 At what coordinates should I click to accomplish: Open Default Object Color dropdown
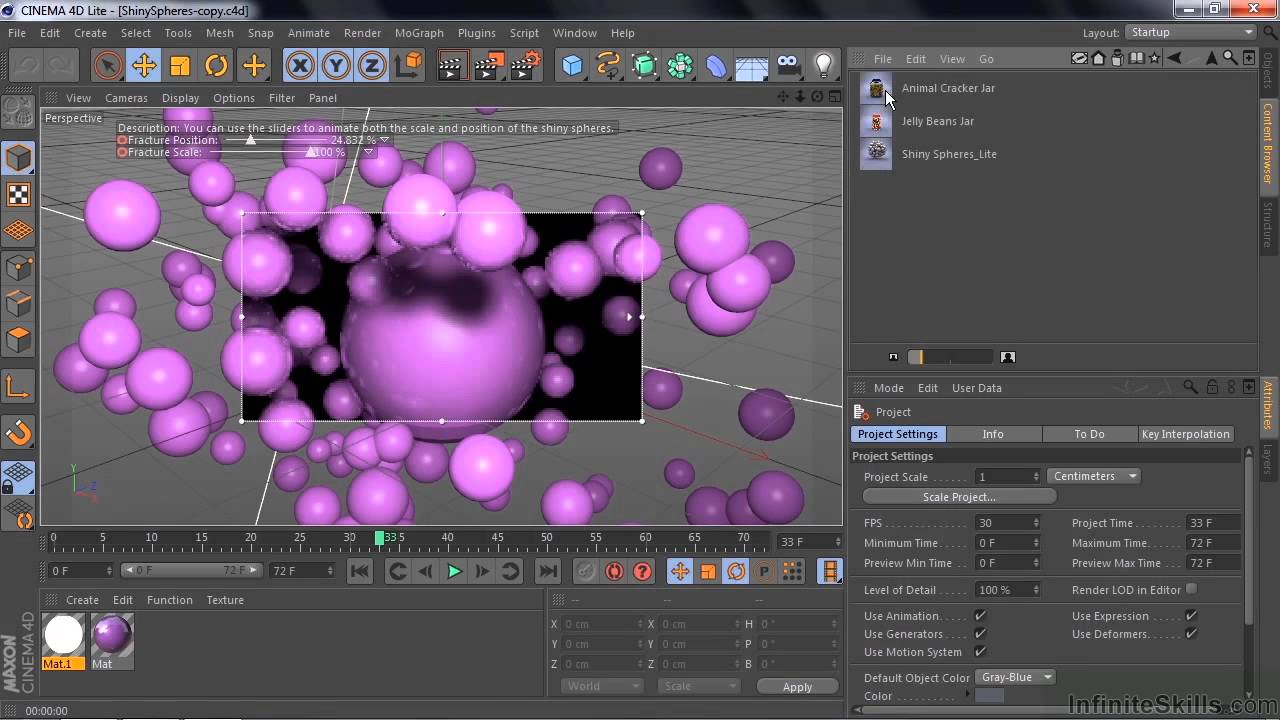tap(1014, 677)
